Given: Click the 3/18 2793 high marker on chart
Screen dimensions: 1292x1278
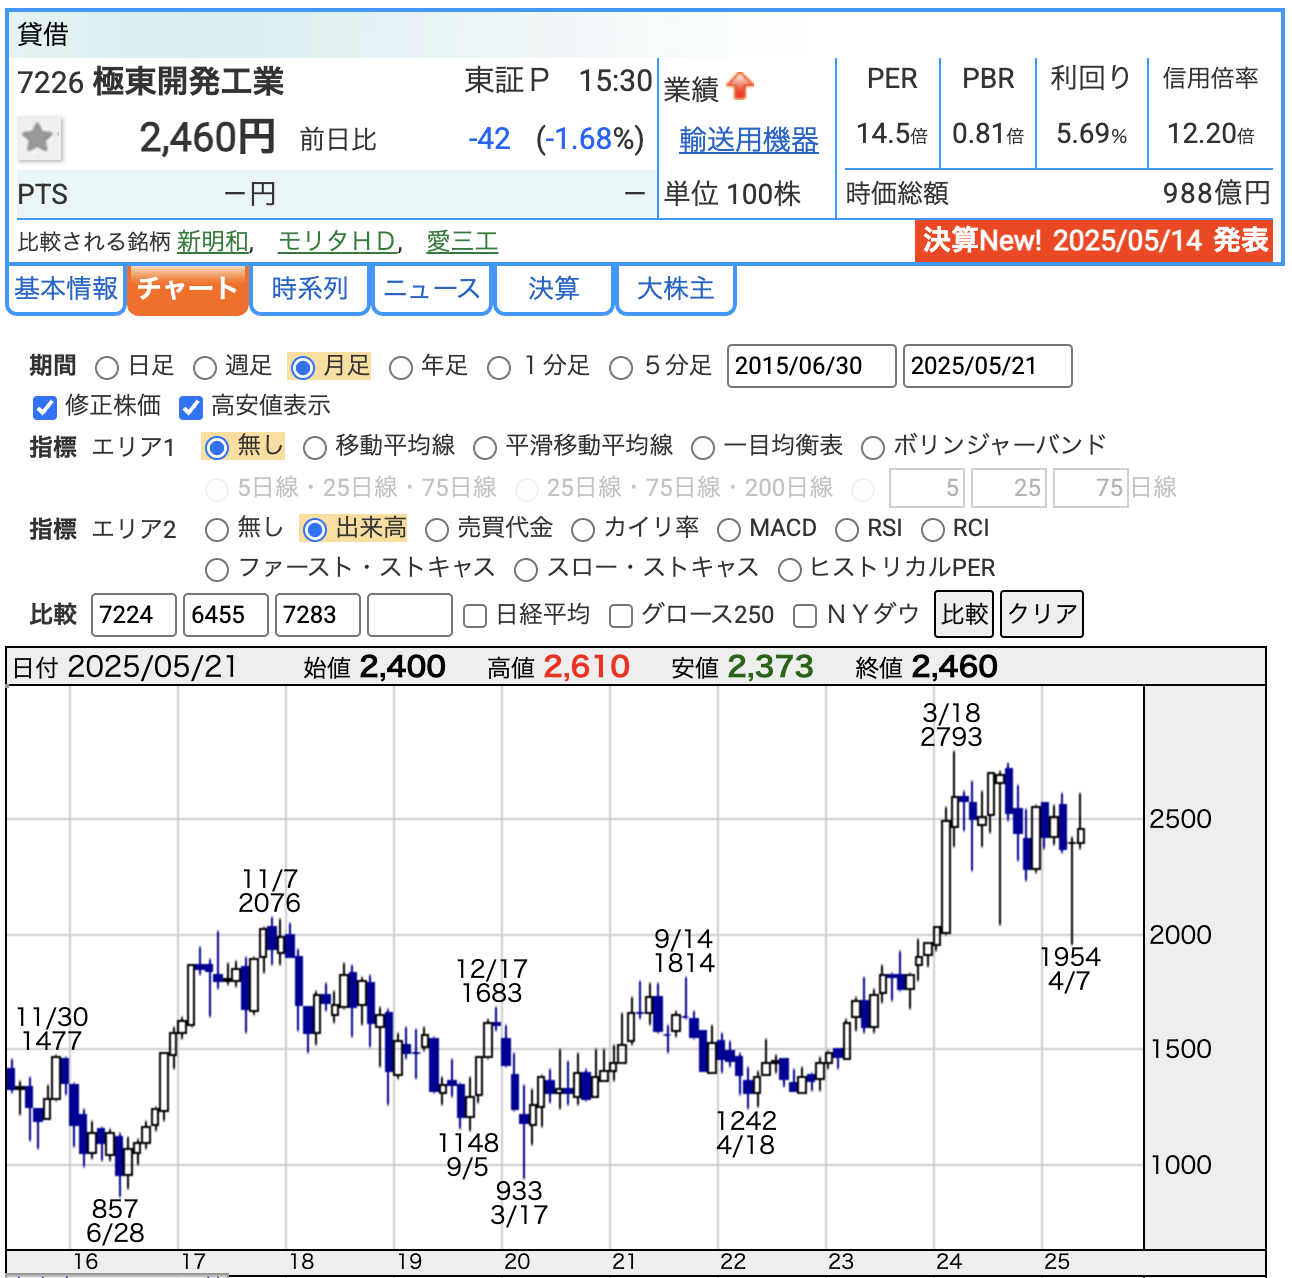Looking at the screenshot, I should coord(952,725).
